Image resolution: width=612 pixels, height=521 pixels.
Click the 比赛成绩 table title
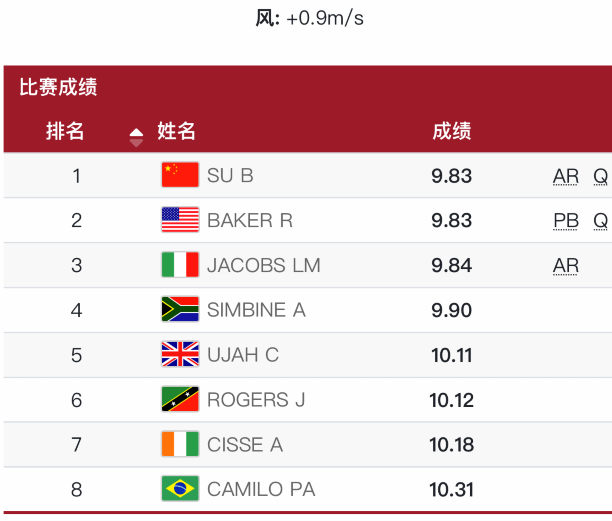coord(58,87)
